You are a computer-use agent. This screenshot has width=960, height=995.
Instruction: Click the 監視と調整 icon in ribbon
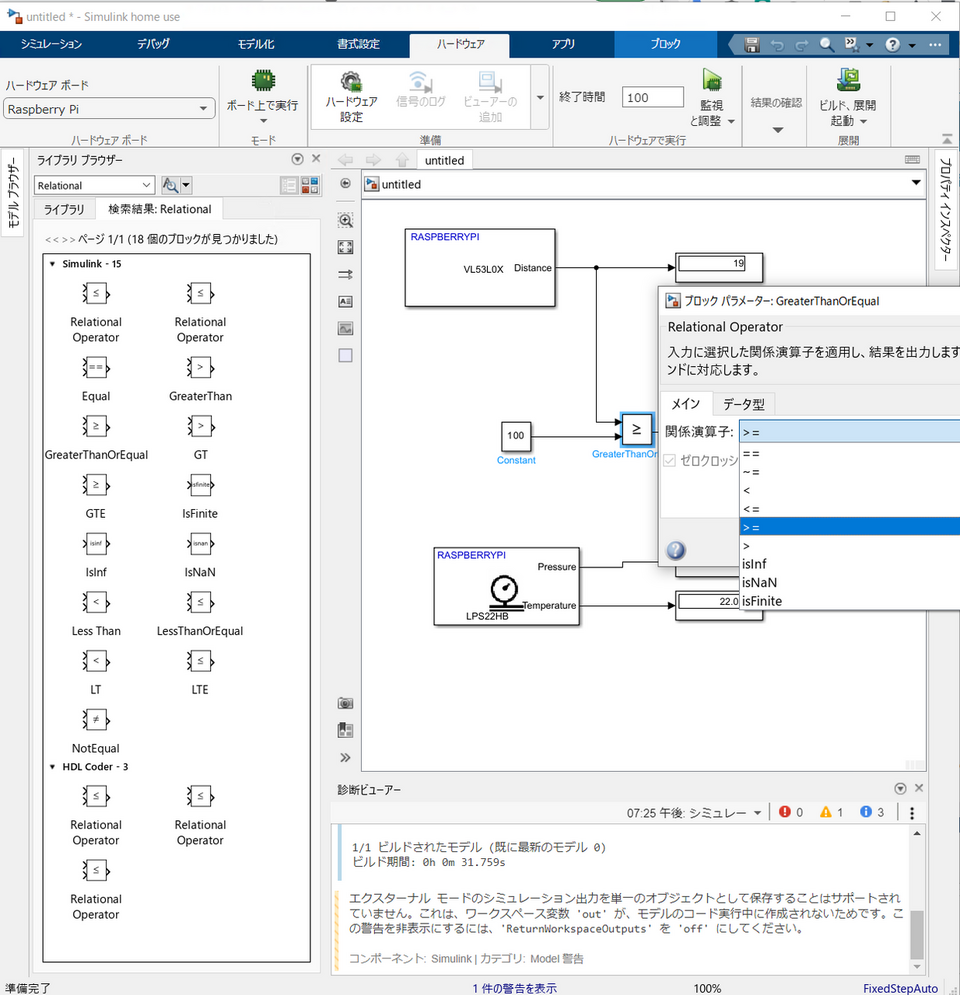tap(712, 81)
